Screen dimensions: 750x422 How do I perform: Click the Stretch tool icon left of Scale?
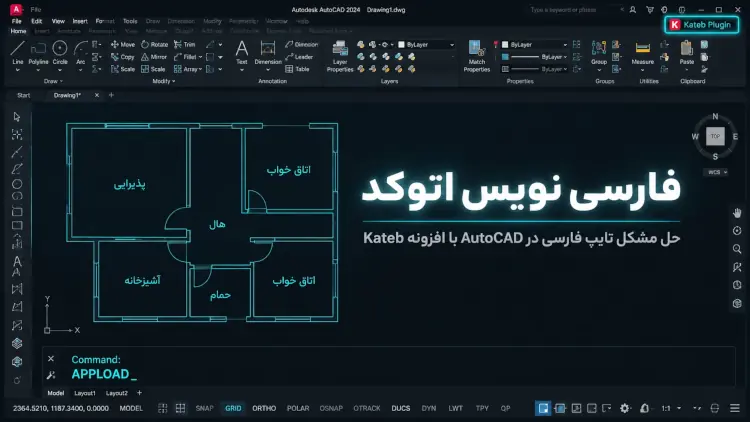(115, 69)
